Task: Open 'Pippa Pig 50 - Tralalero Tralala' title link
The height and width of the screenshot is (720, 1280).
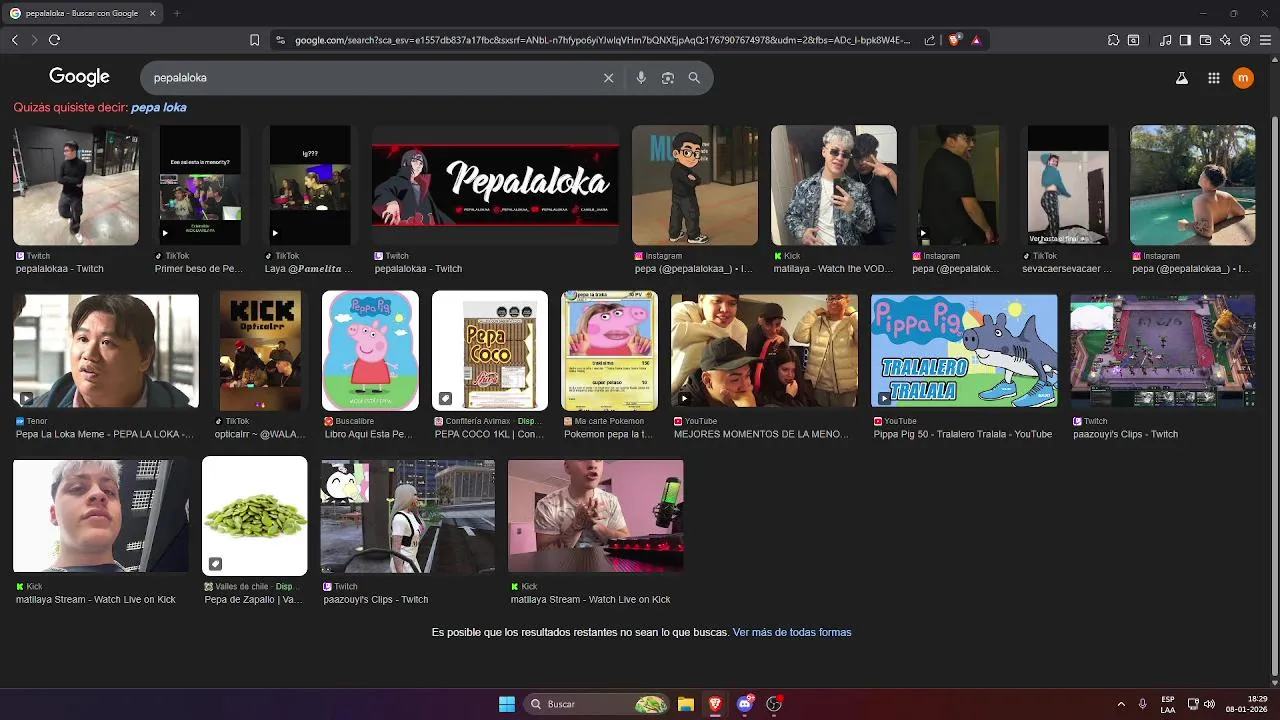Action: point(963,434)
